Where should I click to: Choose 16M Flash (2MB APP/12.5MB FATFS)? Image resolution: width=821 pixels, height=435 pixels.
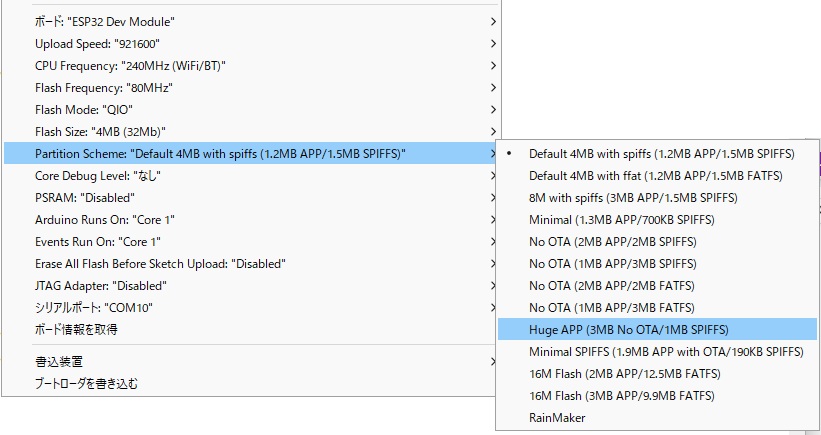[x=657, y=373]
